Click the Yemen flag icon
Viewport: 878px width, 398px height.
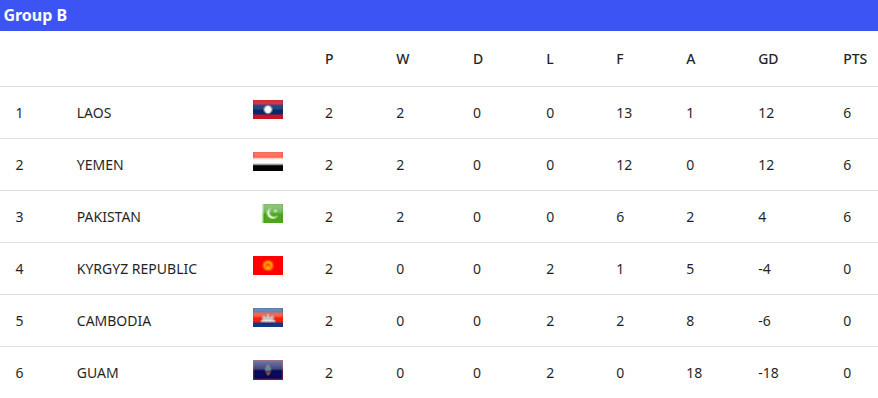pos(268,162)
